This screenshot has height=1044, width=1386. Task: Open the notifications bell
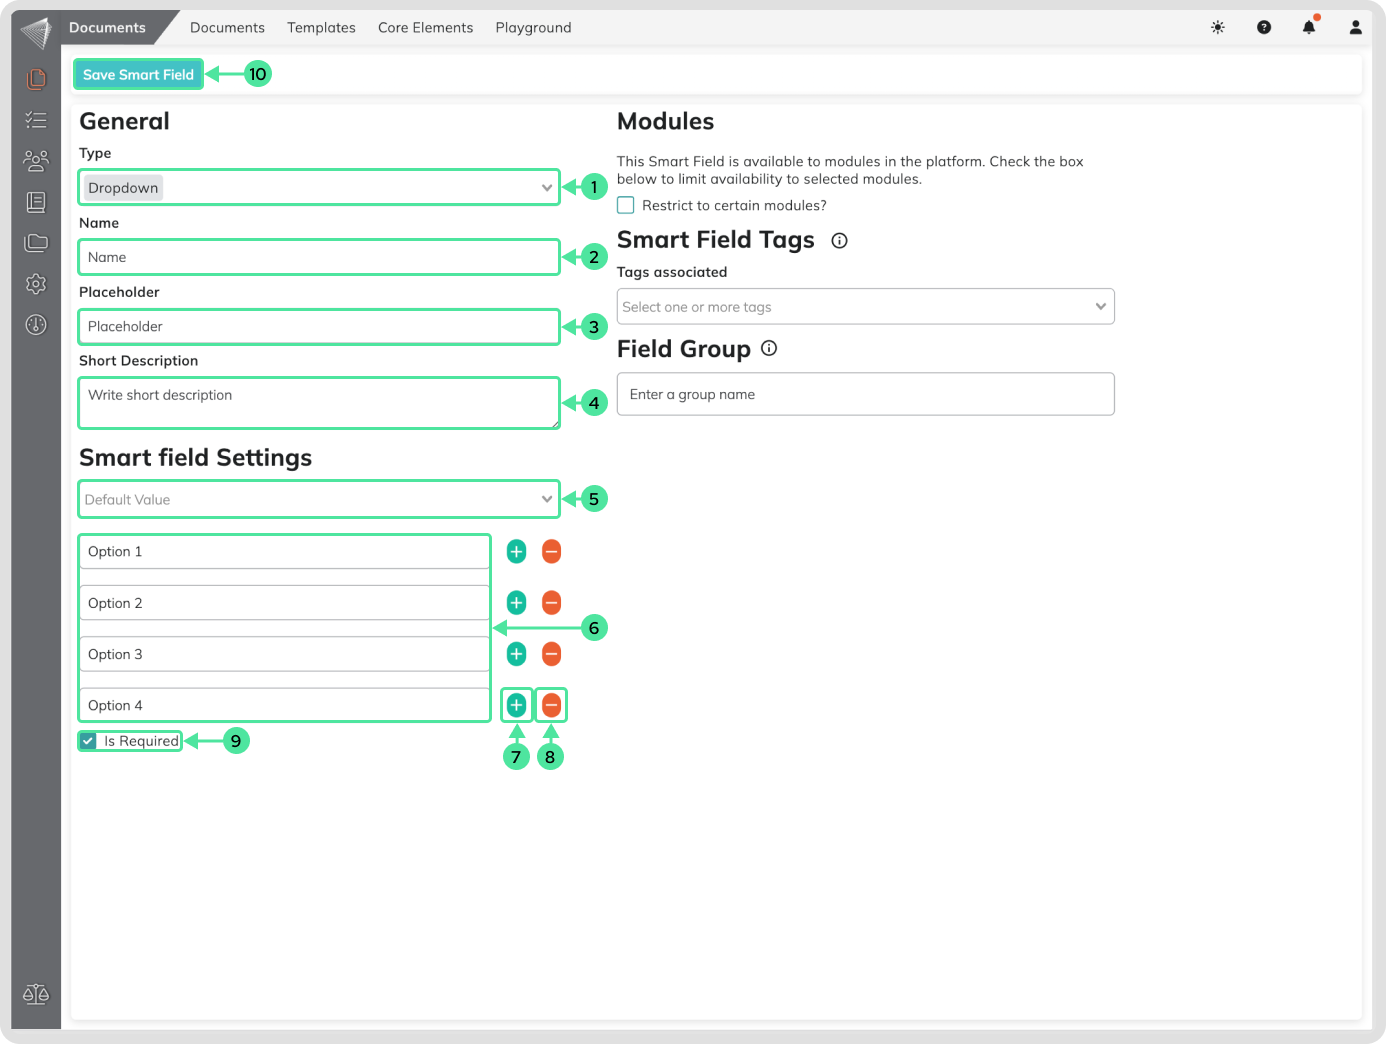pyautogui.click(x=1309, y=28)
